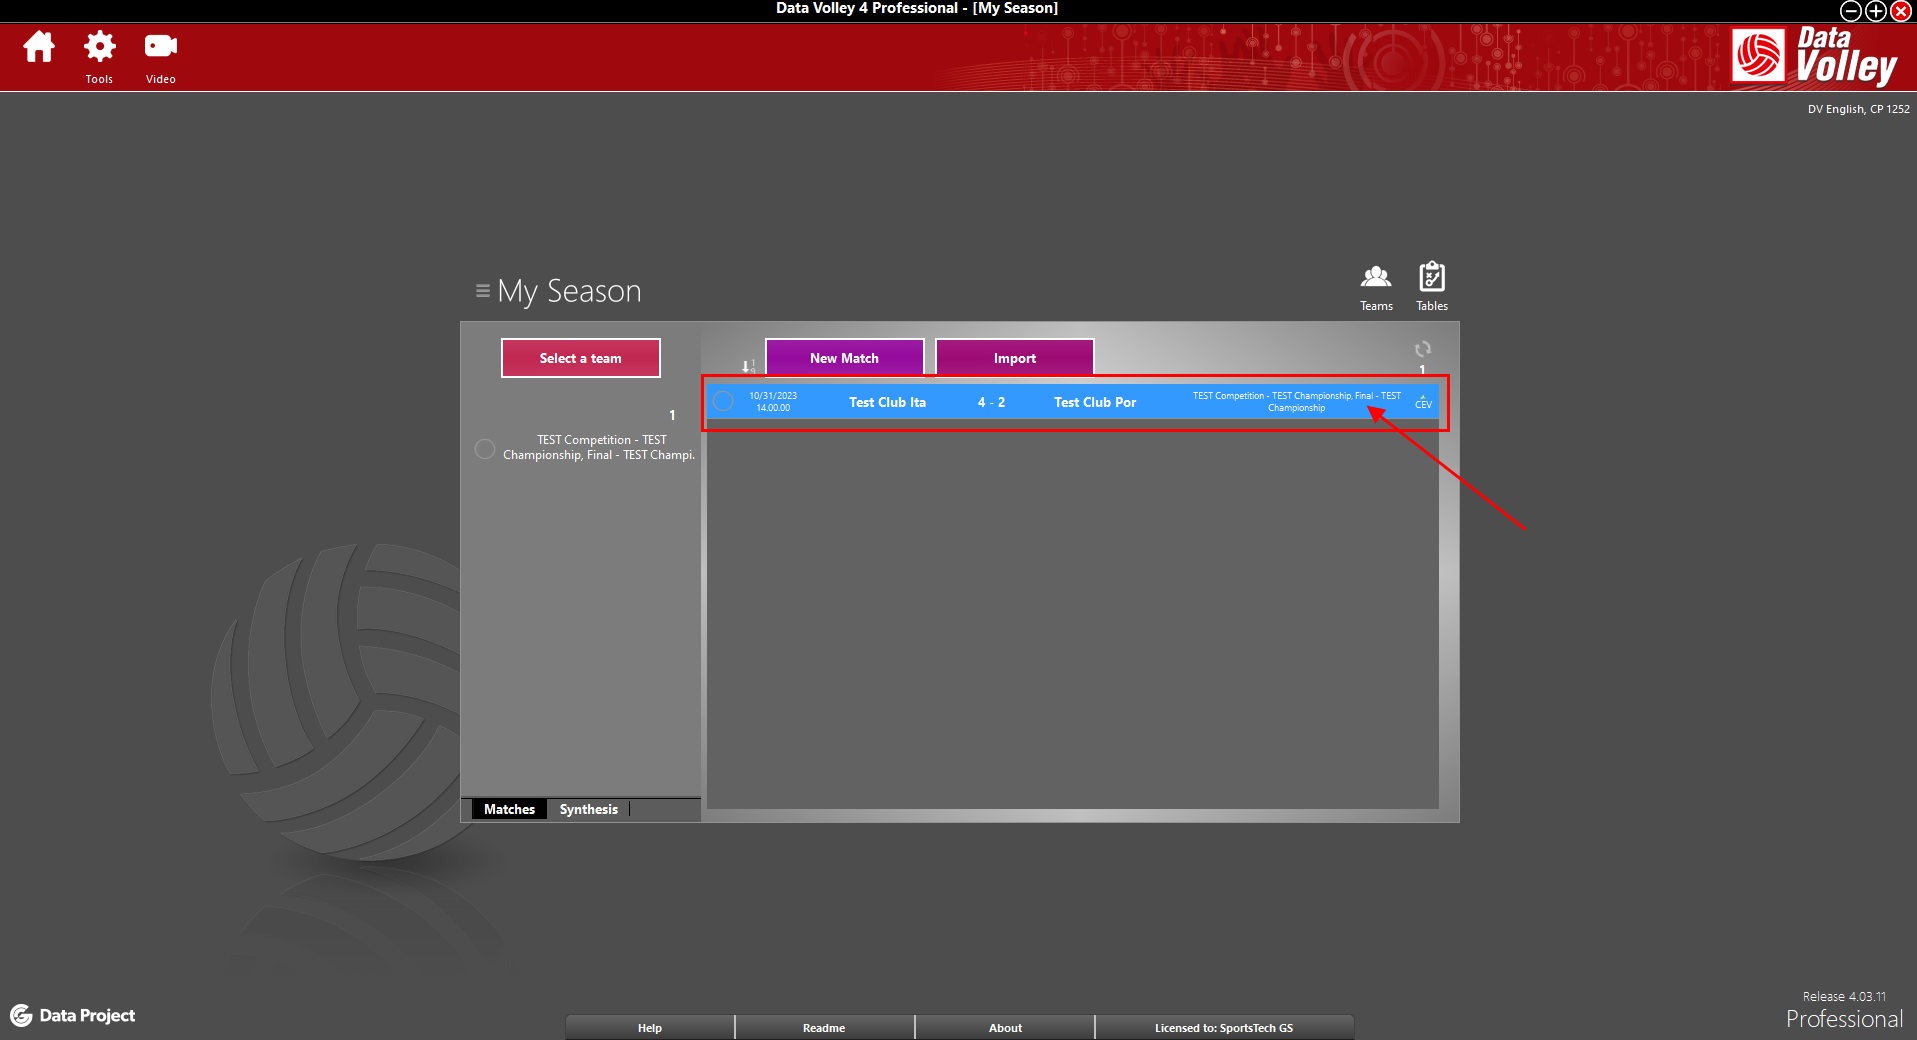Open the Tools gear icon
This screenshot has height=1040, width=1917.
(99, 46)
